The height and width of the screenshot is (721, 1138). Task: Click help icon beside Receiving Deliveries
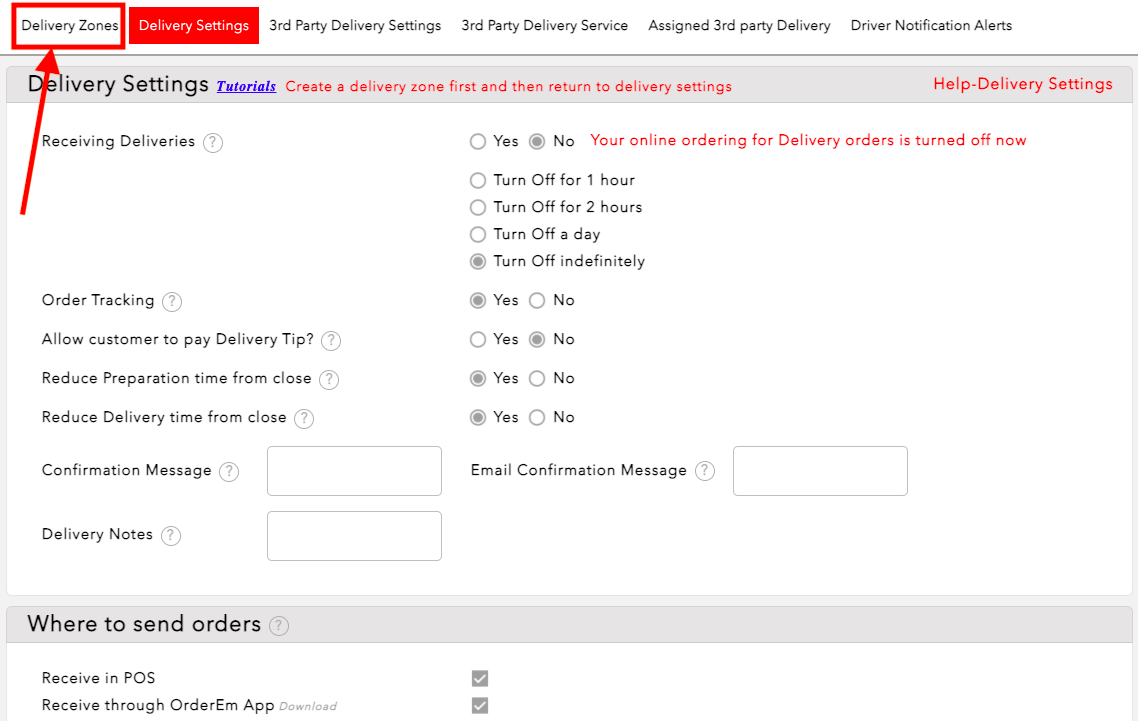click(213, 143)
